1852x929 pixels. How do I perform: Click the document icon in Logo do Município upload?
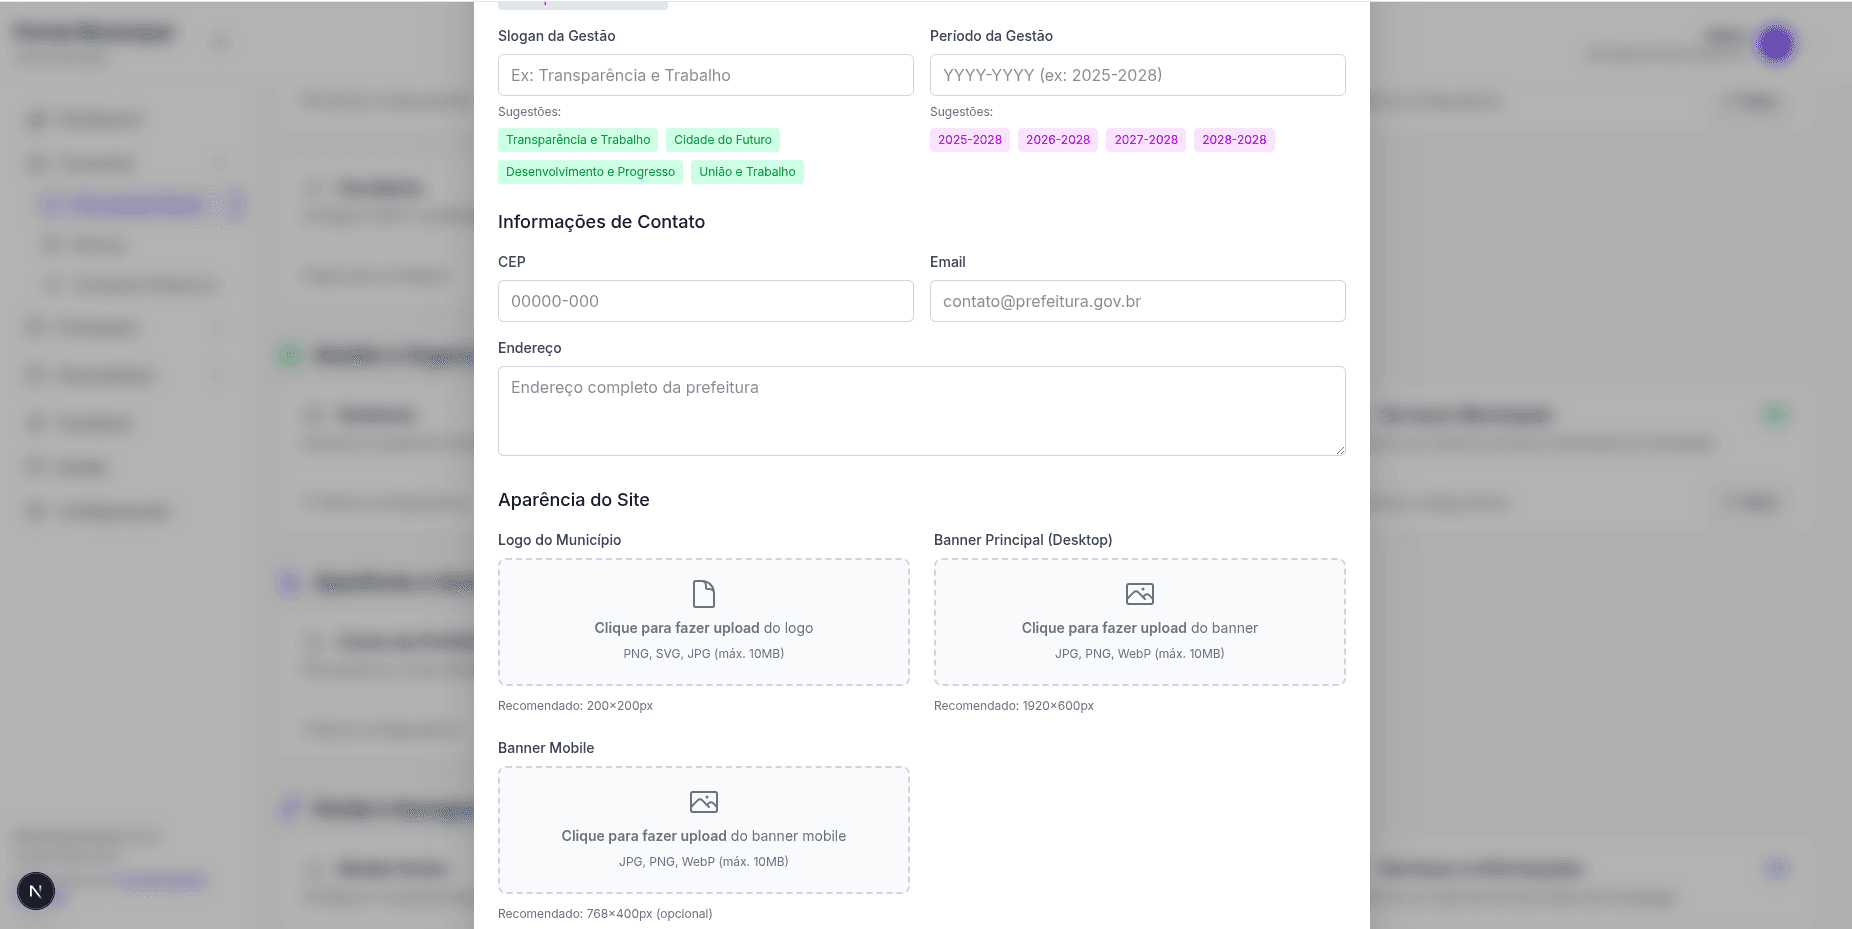[704, 593]
